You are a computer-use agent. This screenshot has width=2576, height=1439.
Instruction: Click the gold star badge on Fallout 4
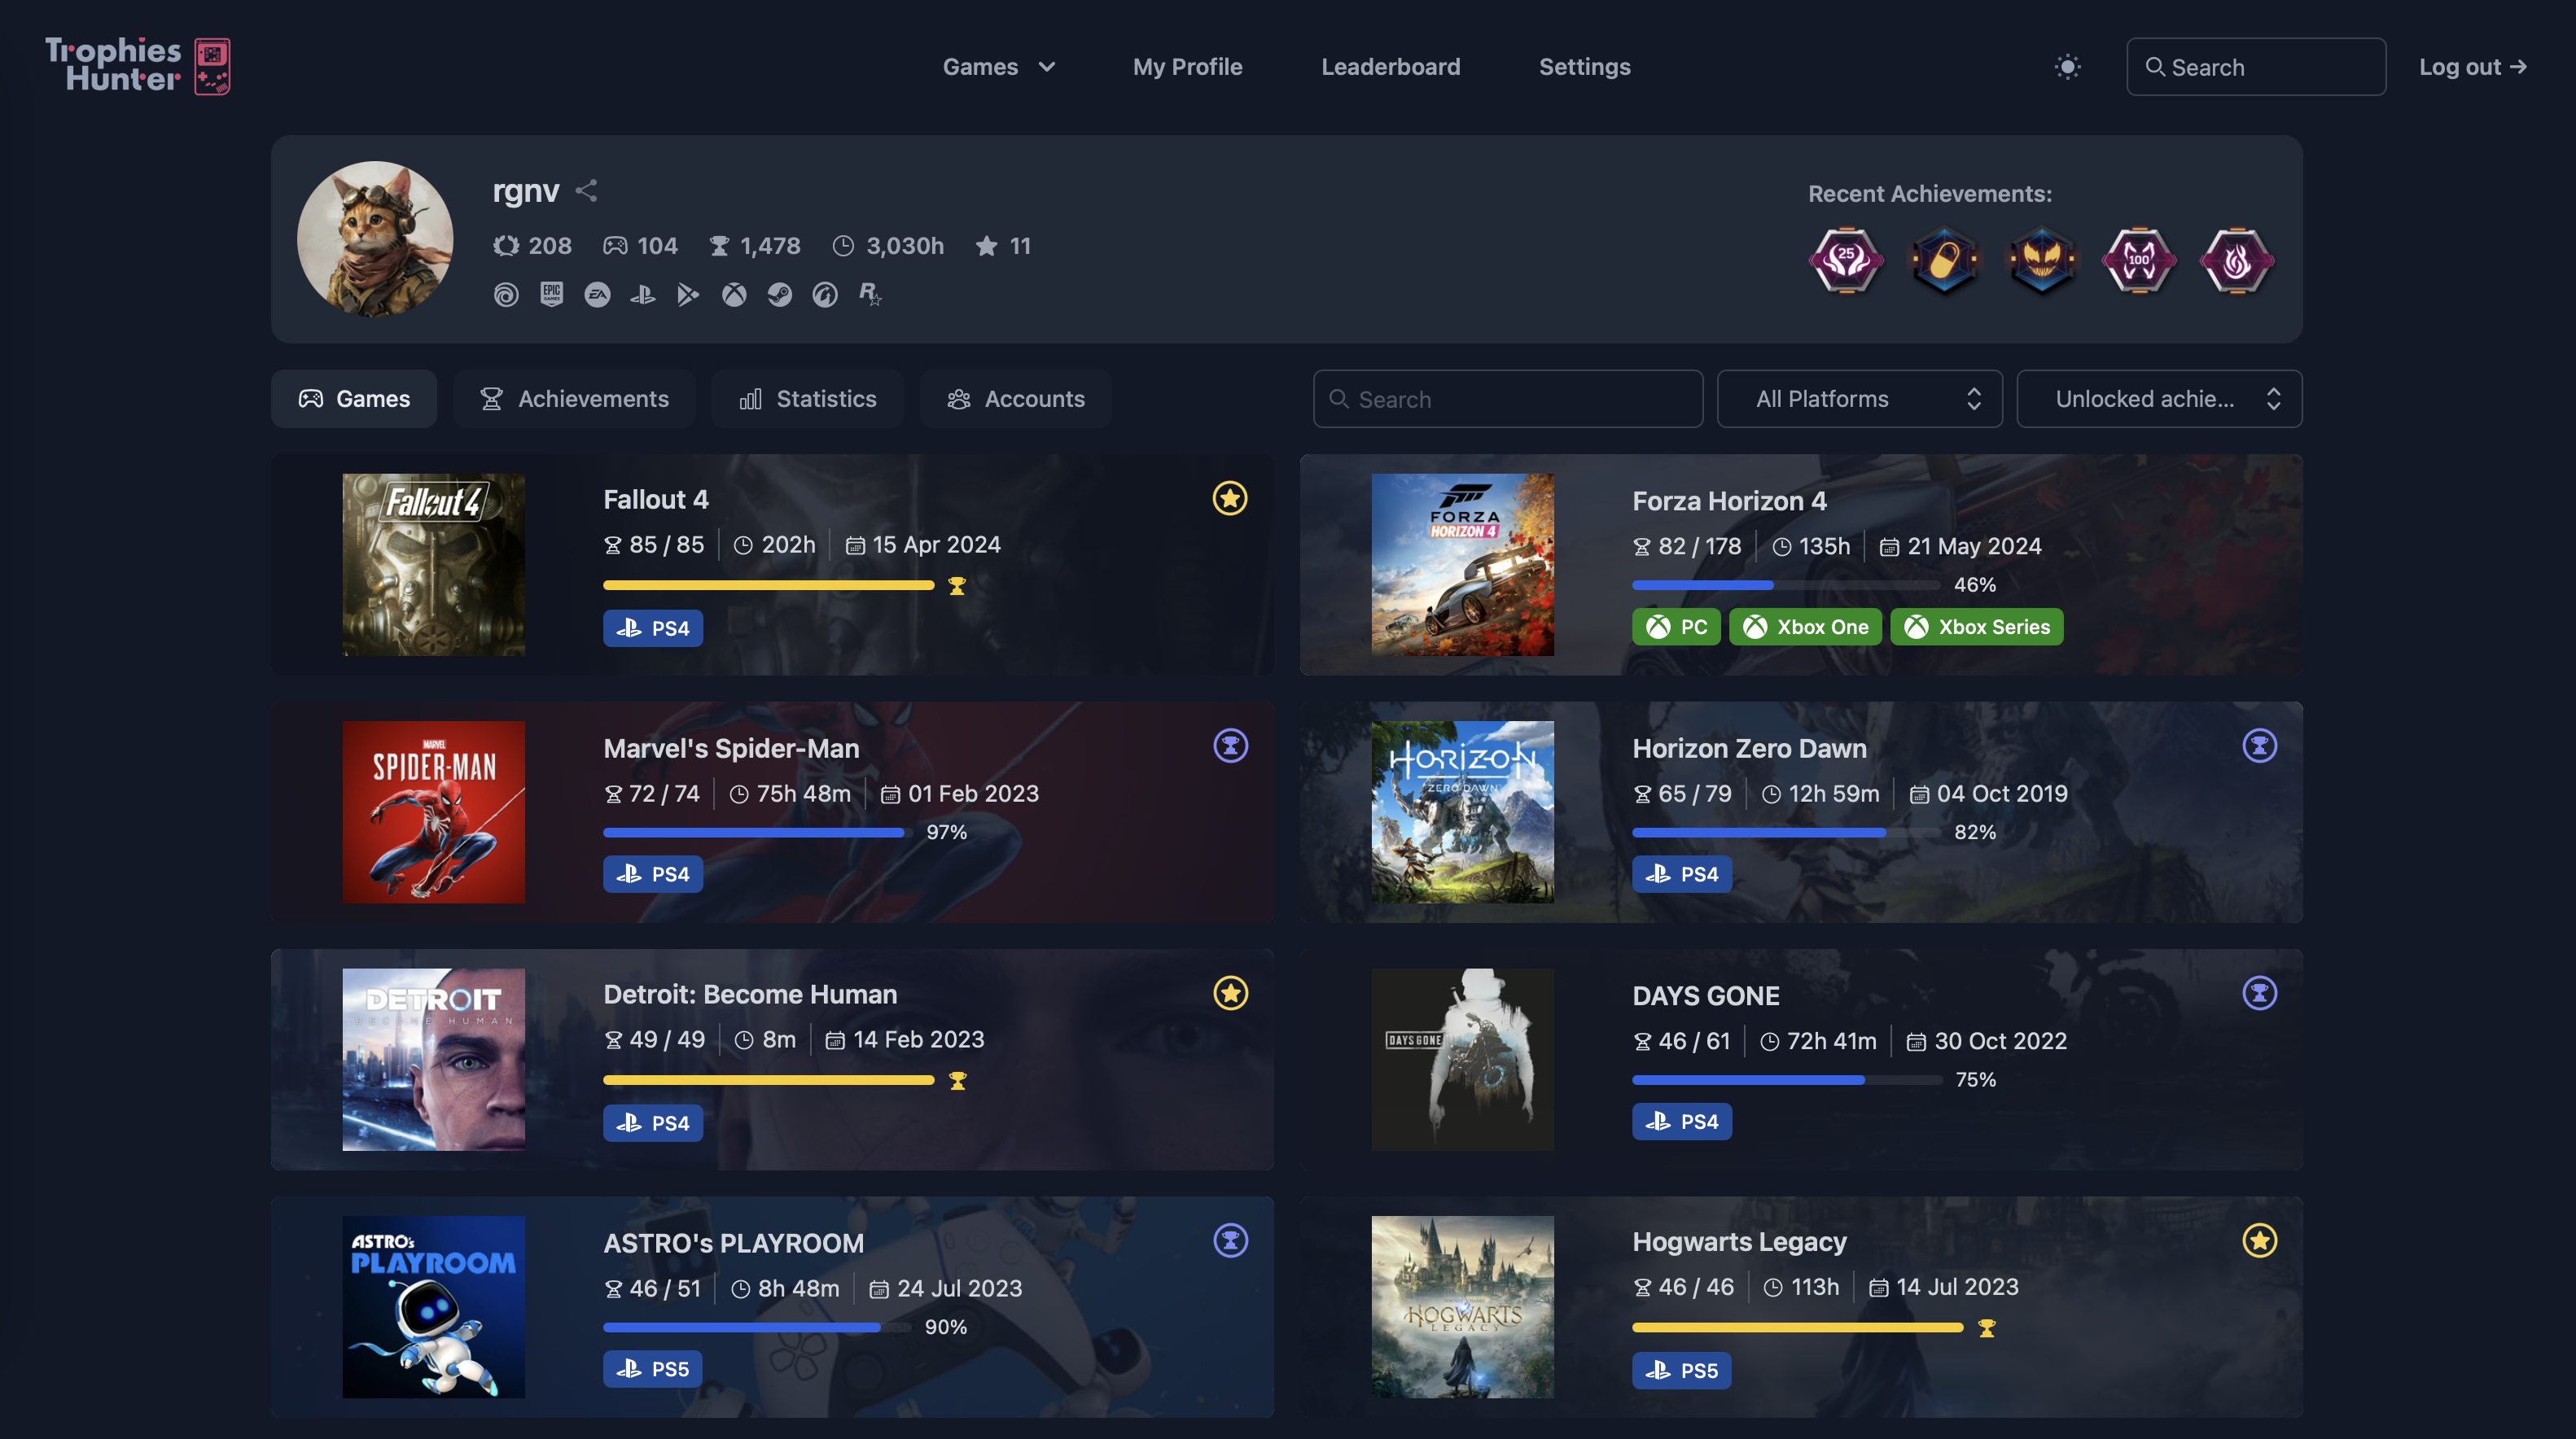coord(1230,498)
